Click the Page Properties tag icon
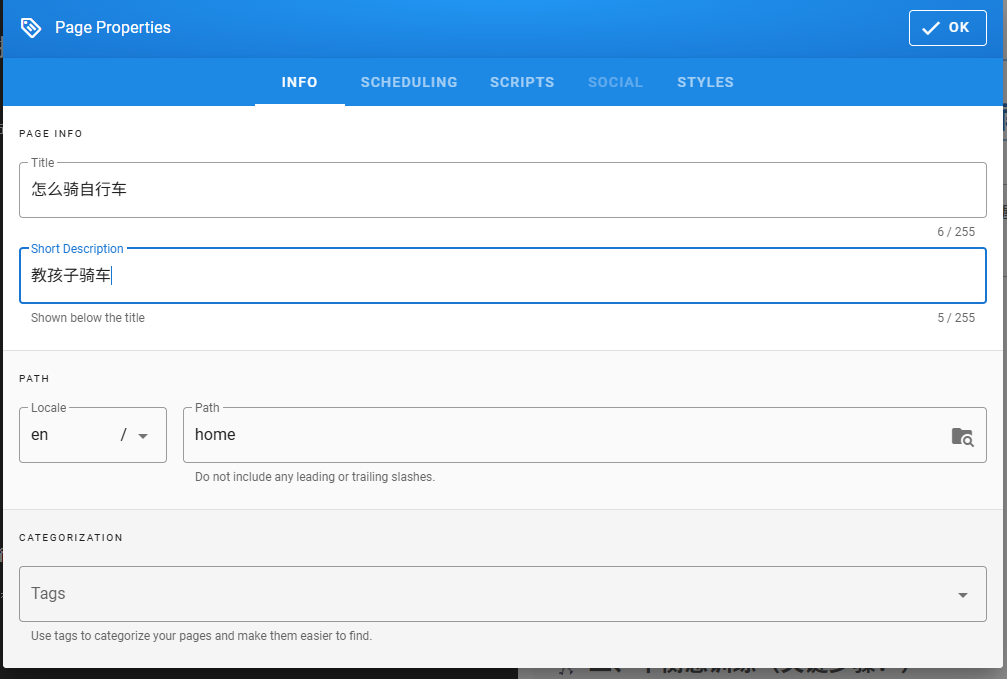Screen dimensions: 1007x679 (31, 28)
